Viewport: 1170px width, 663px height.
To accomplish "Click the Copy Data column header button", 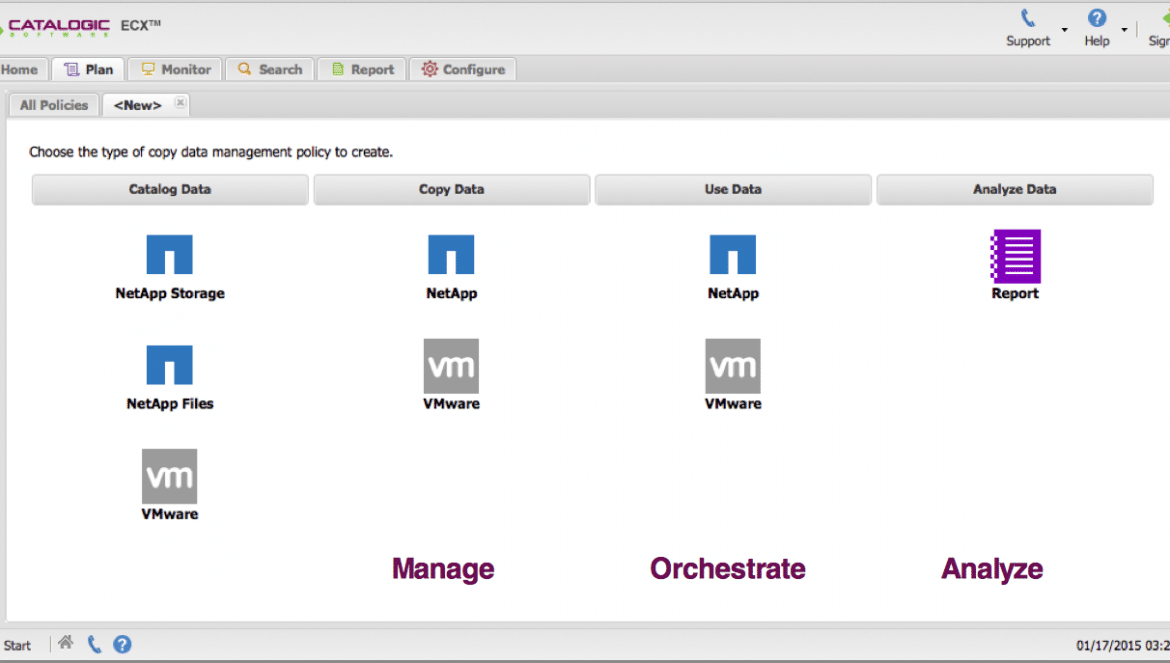I will click(x=451, y=189).
